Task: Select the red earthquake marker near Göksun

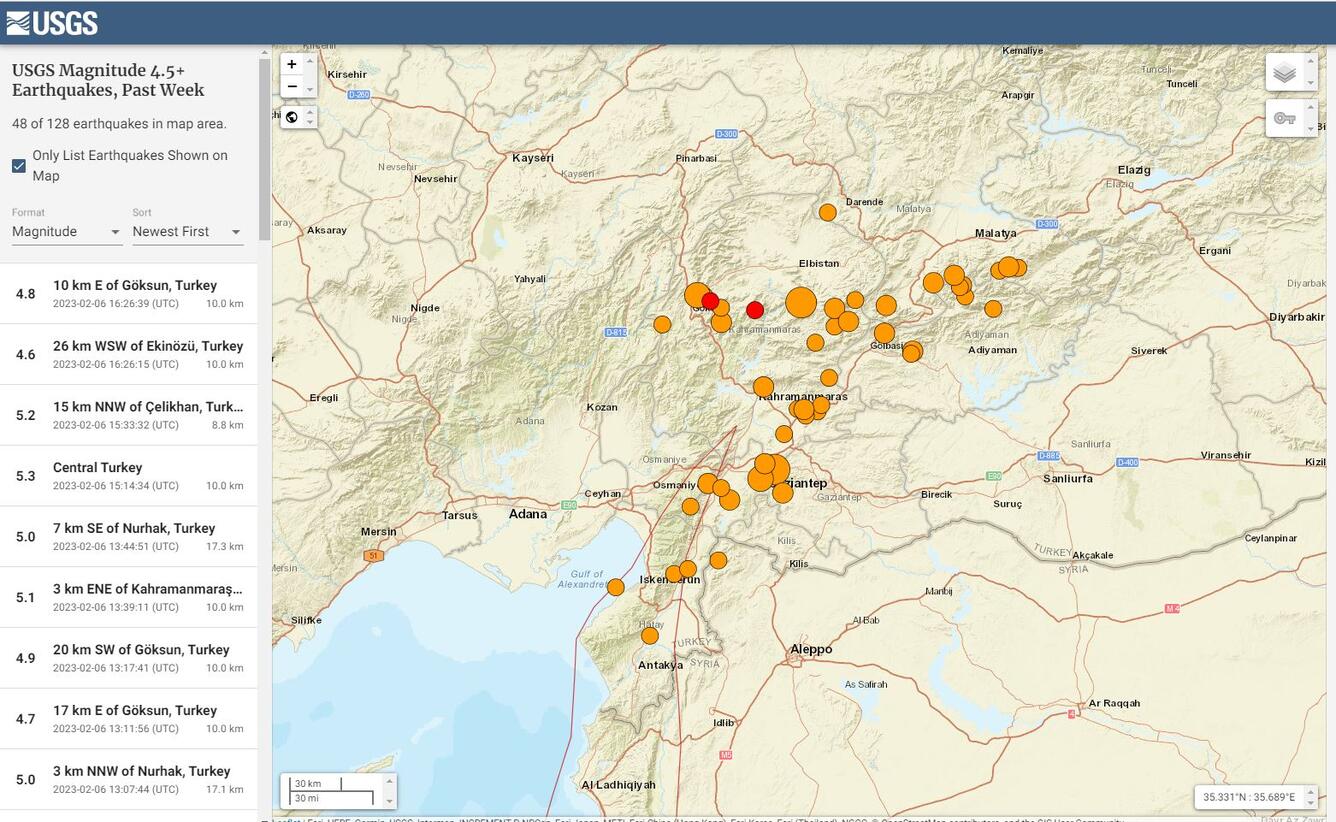Action: [711, 300]
